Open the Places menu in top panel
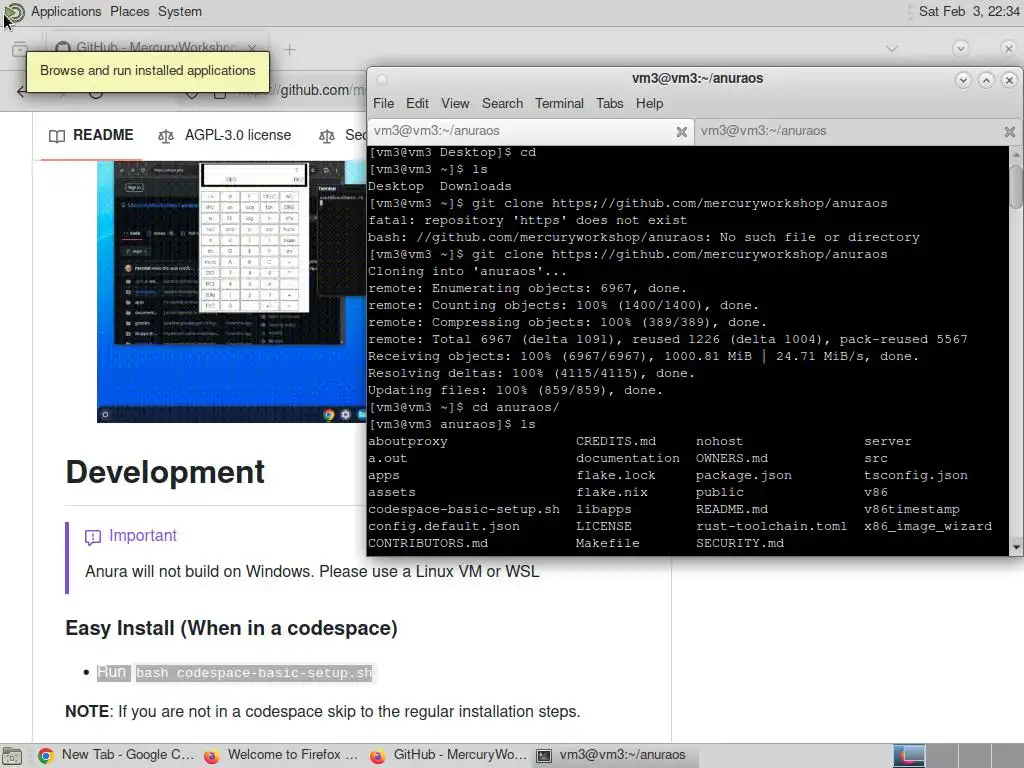The image size is (1024, 768). point(129,11)
